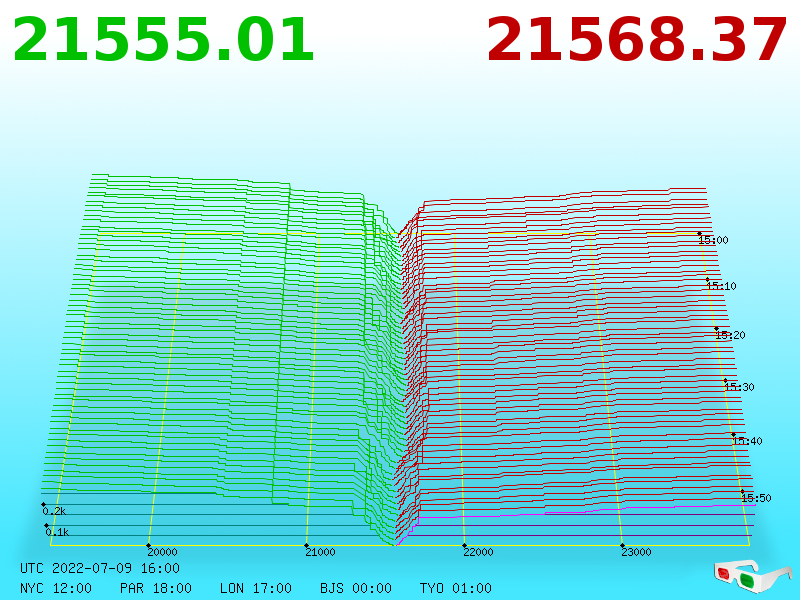
Task: Click the red ask price 21568.37
Action: tap(636, 40)
